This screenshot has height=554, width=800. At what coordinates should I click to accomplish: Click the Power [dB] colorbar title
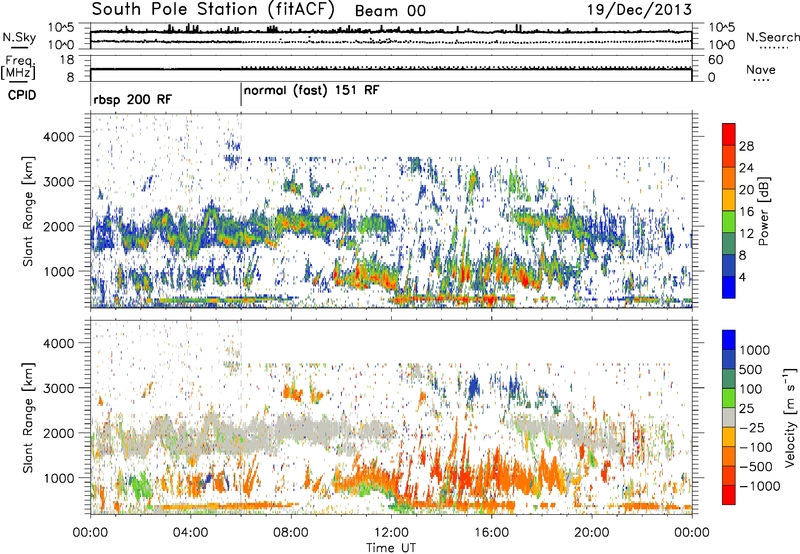pos(763,211)
